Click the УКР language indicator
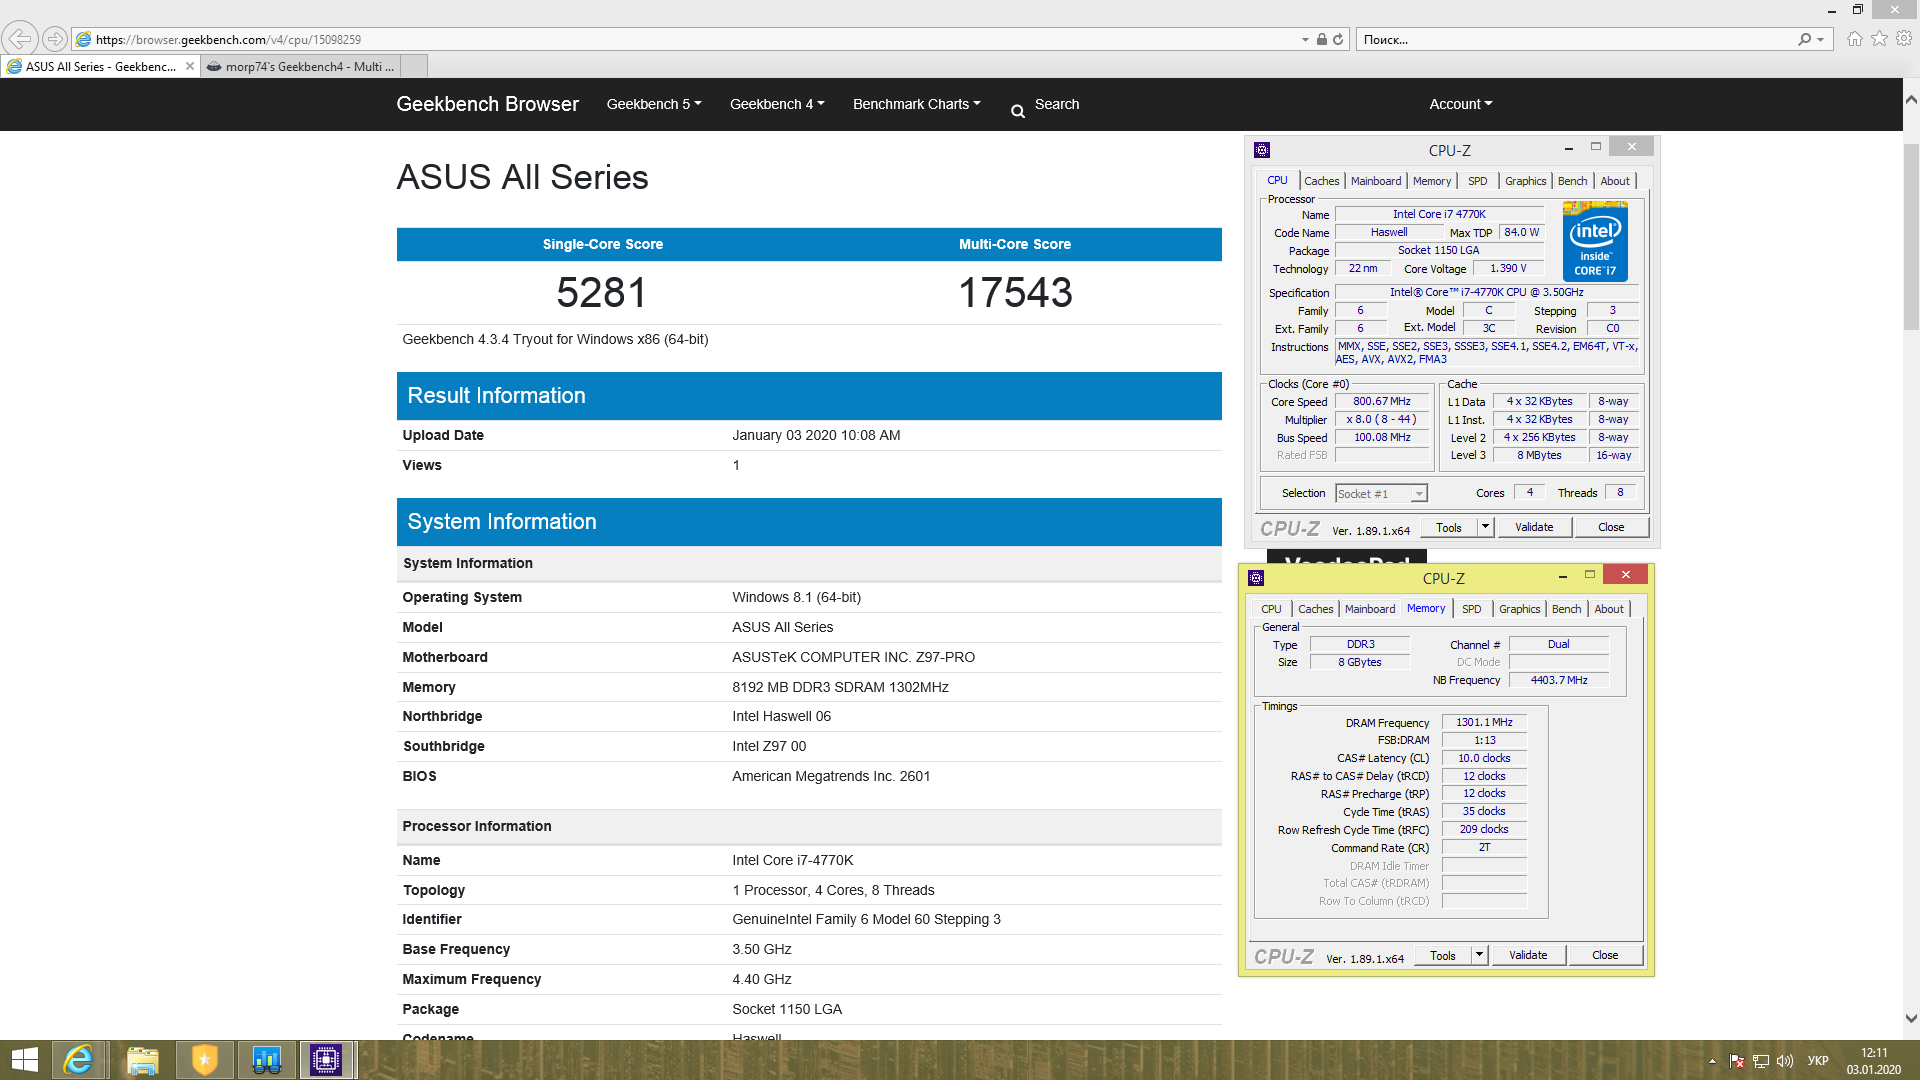Viewport: 1920px width, 1080px height. point(1818,1061)
